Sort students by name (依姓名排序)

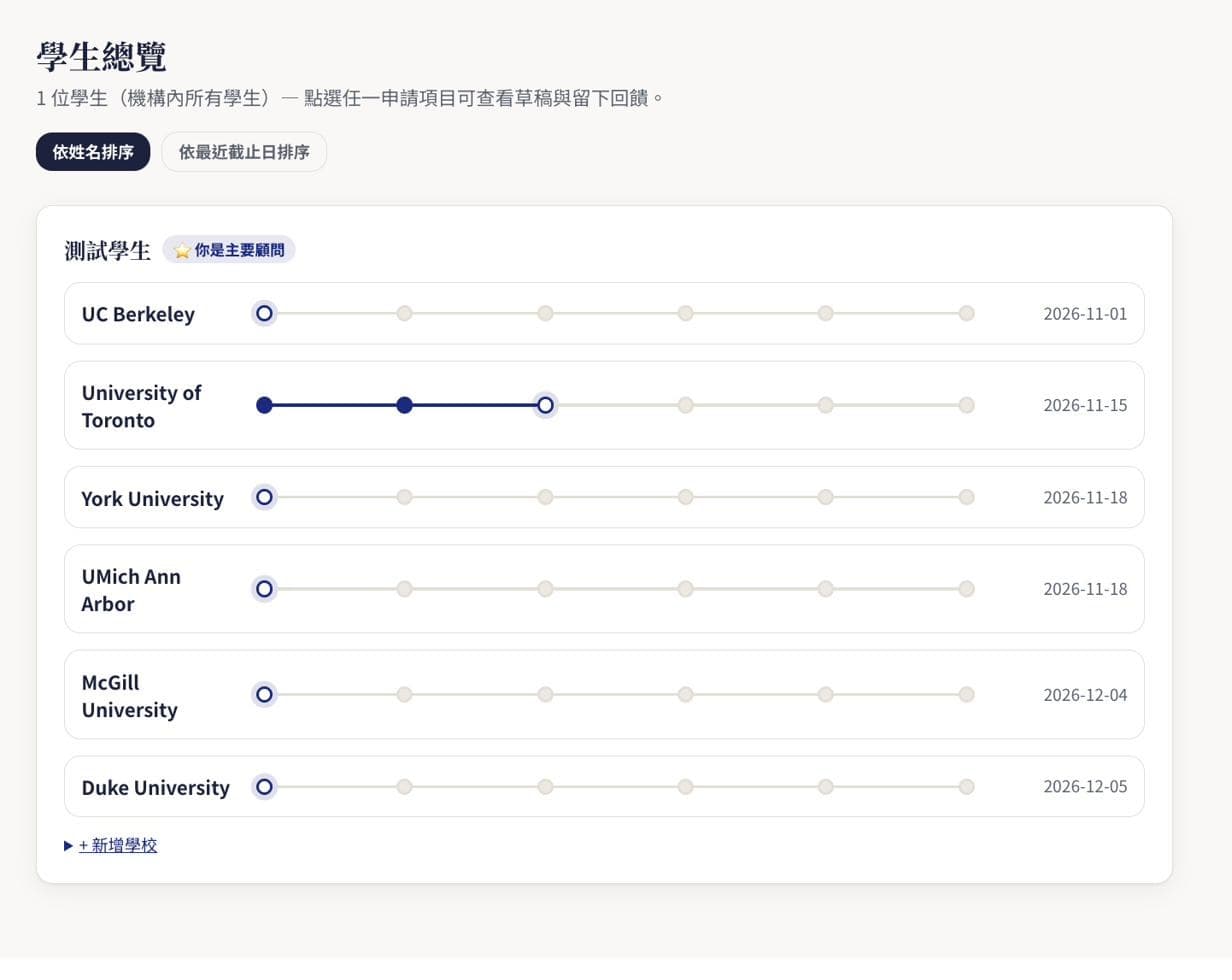(x=93, y=152)
